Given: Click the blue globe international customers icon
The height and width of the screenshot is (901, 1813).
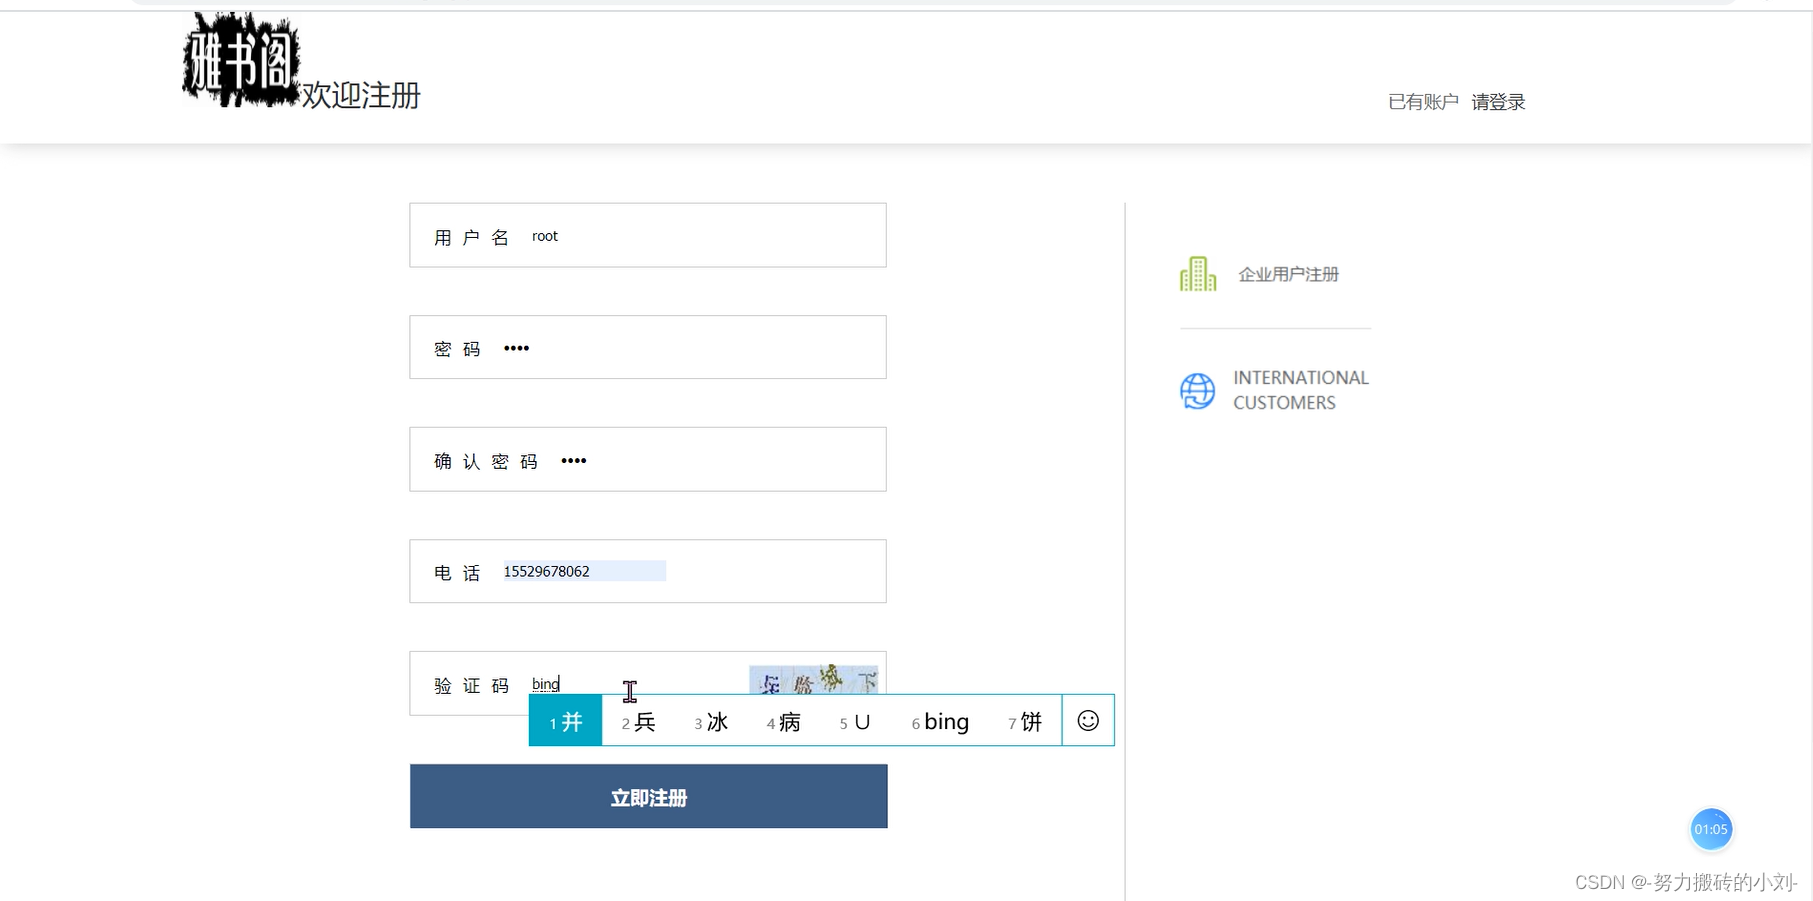Looking at the screenshot, I should pyautogui.click(x=1197, y=391).
